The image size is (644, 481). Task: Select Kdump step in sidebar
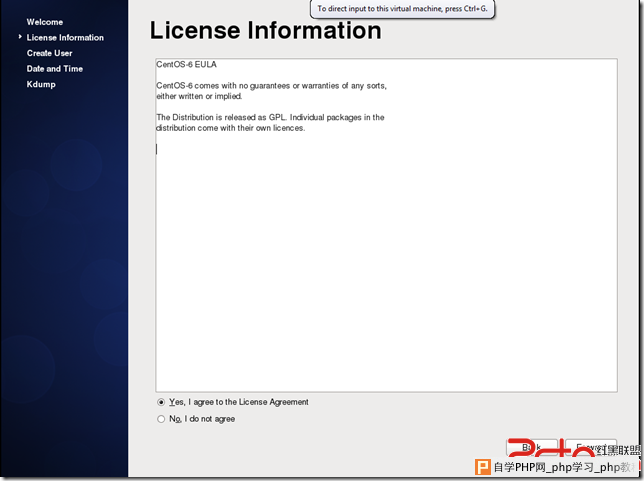coord(41,85)
